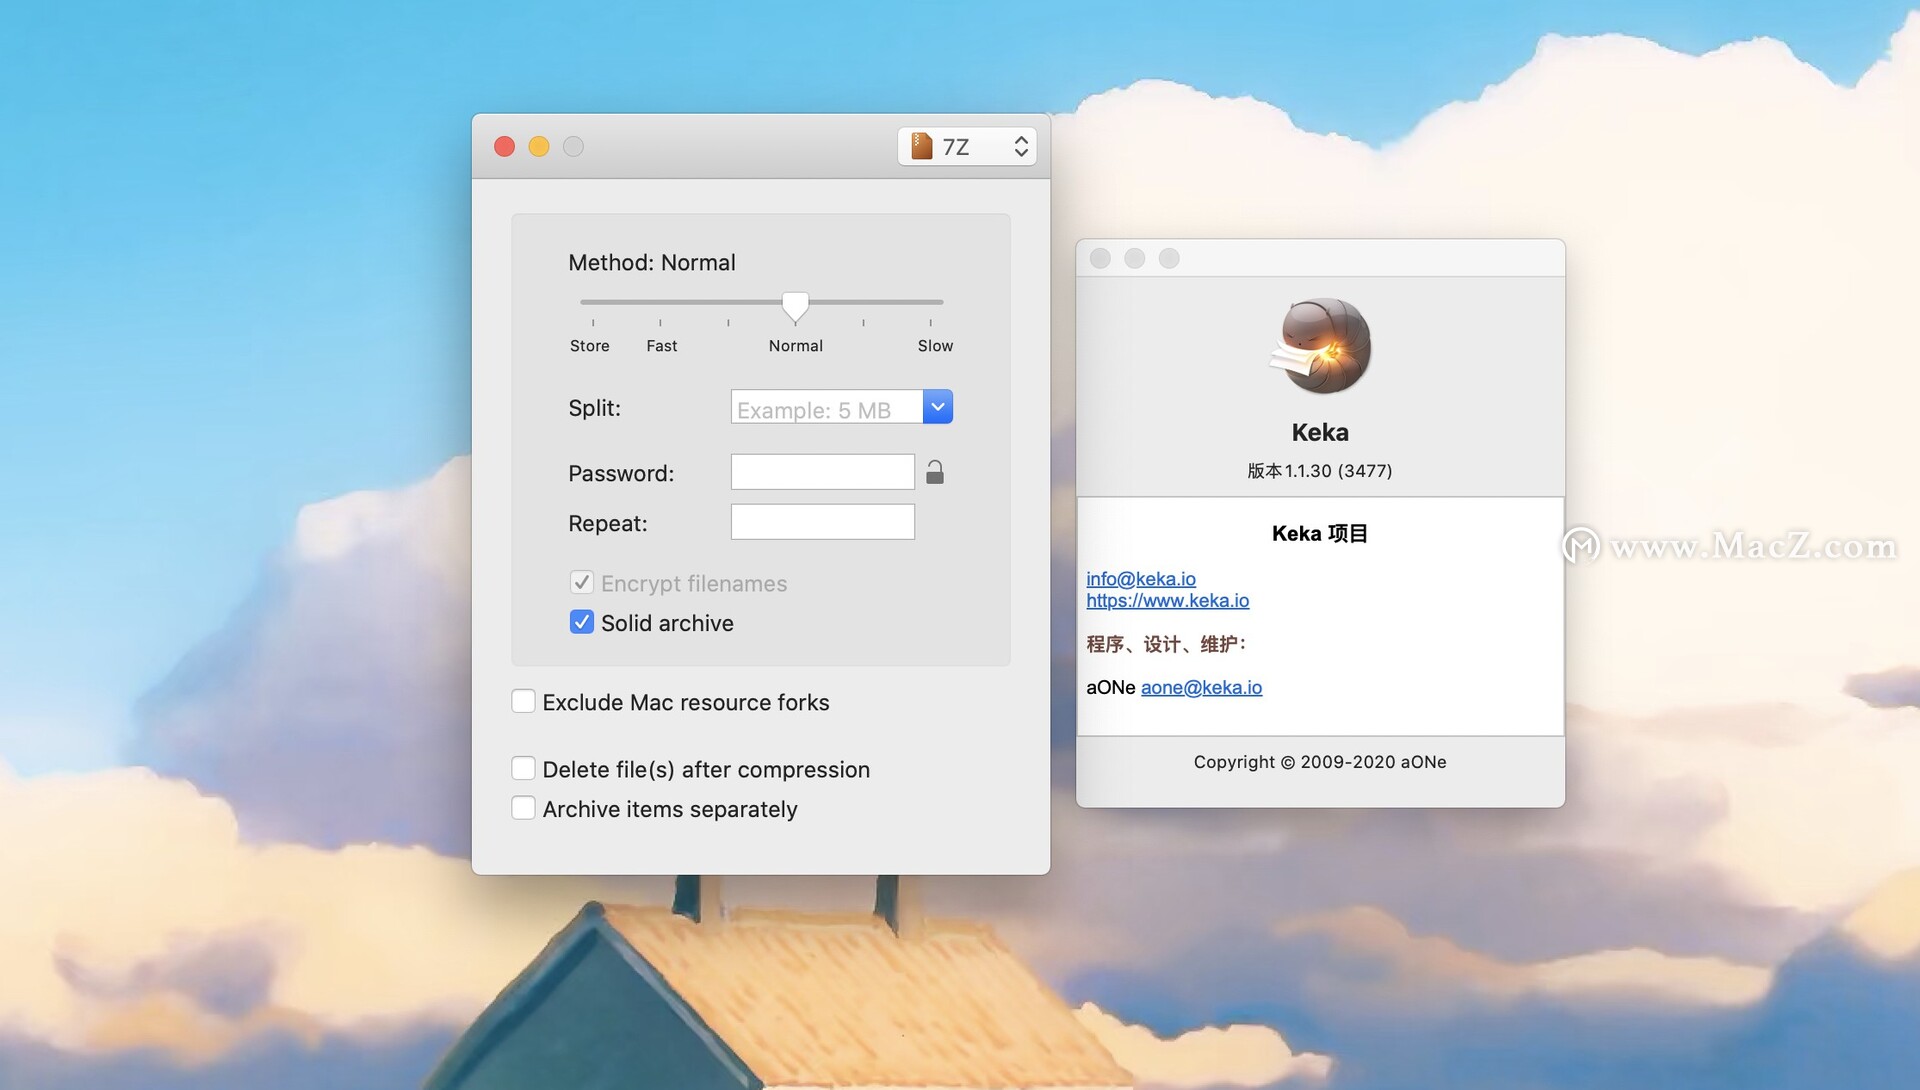Toggle the Solid archive checkbox
This screenshot has height=1090, width=1920.
click(581, 623)
